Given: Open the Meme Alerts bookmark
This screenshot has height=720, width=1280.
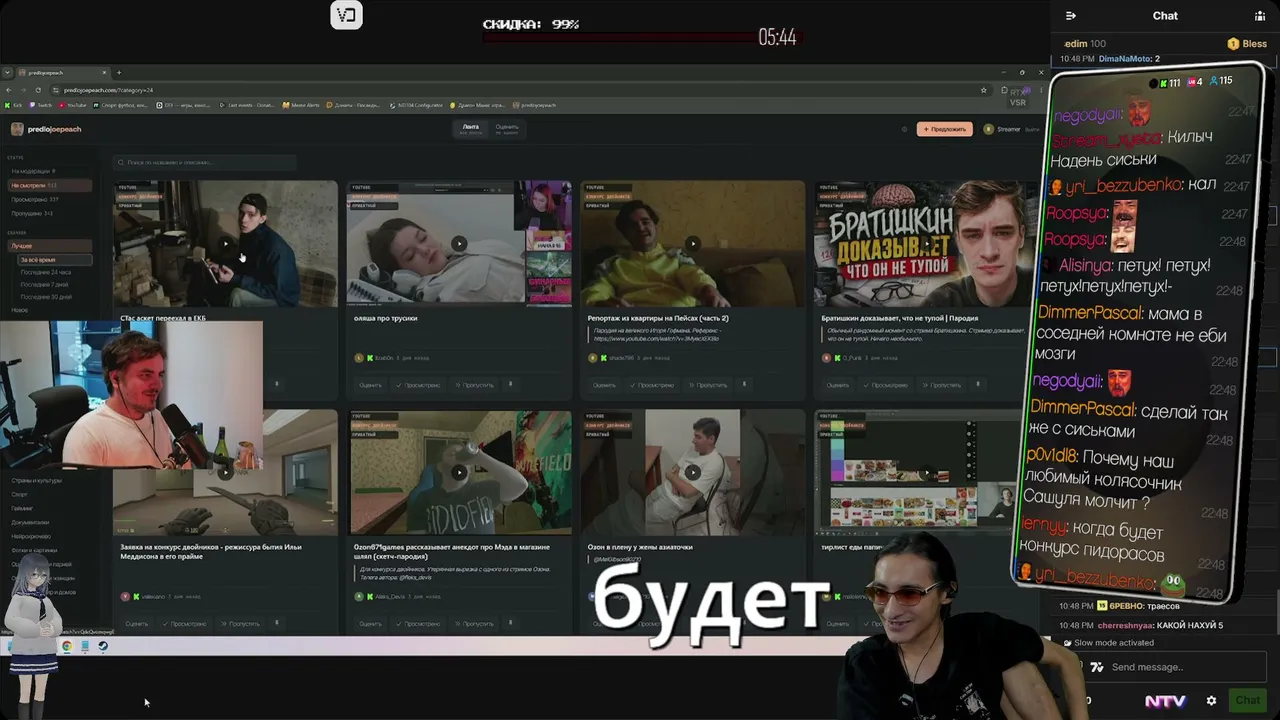Looking at the screenshot, I should [x=301, y=105].
